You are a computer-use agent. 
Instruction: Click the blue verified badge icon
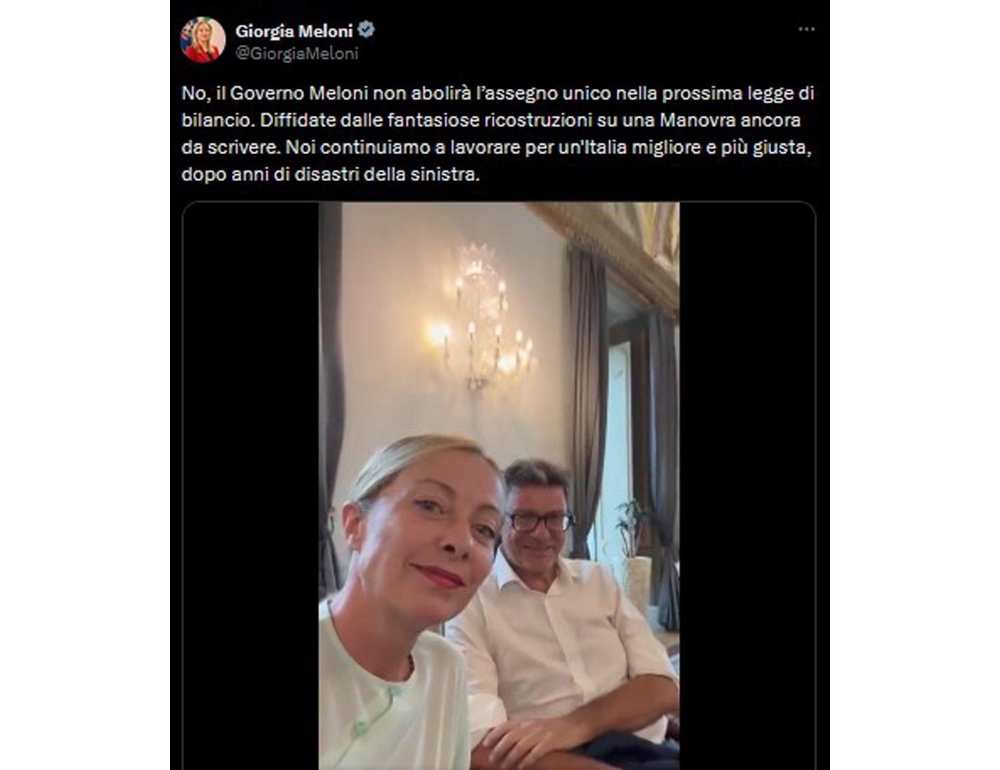tap(366, 30)
